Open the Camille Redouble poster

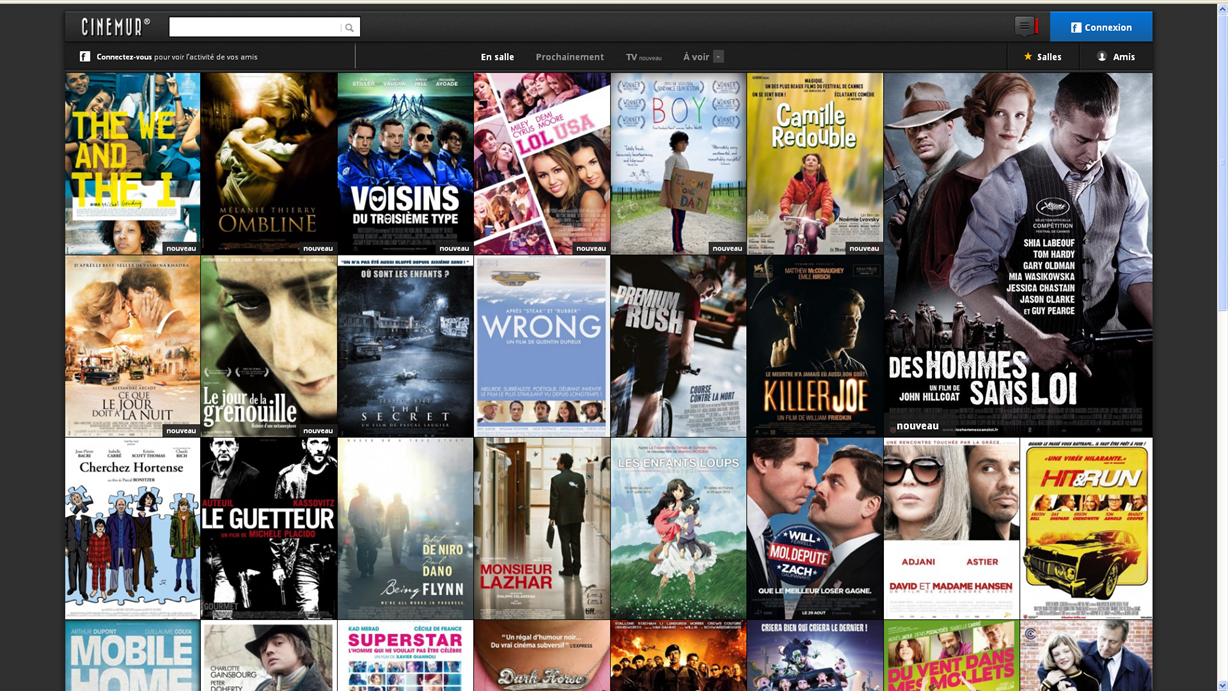(x=814, y=163)
